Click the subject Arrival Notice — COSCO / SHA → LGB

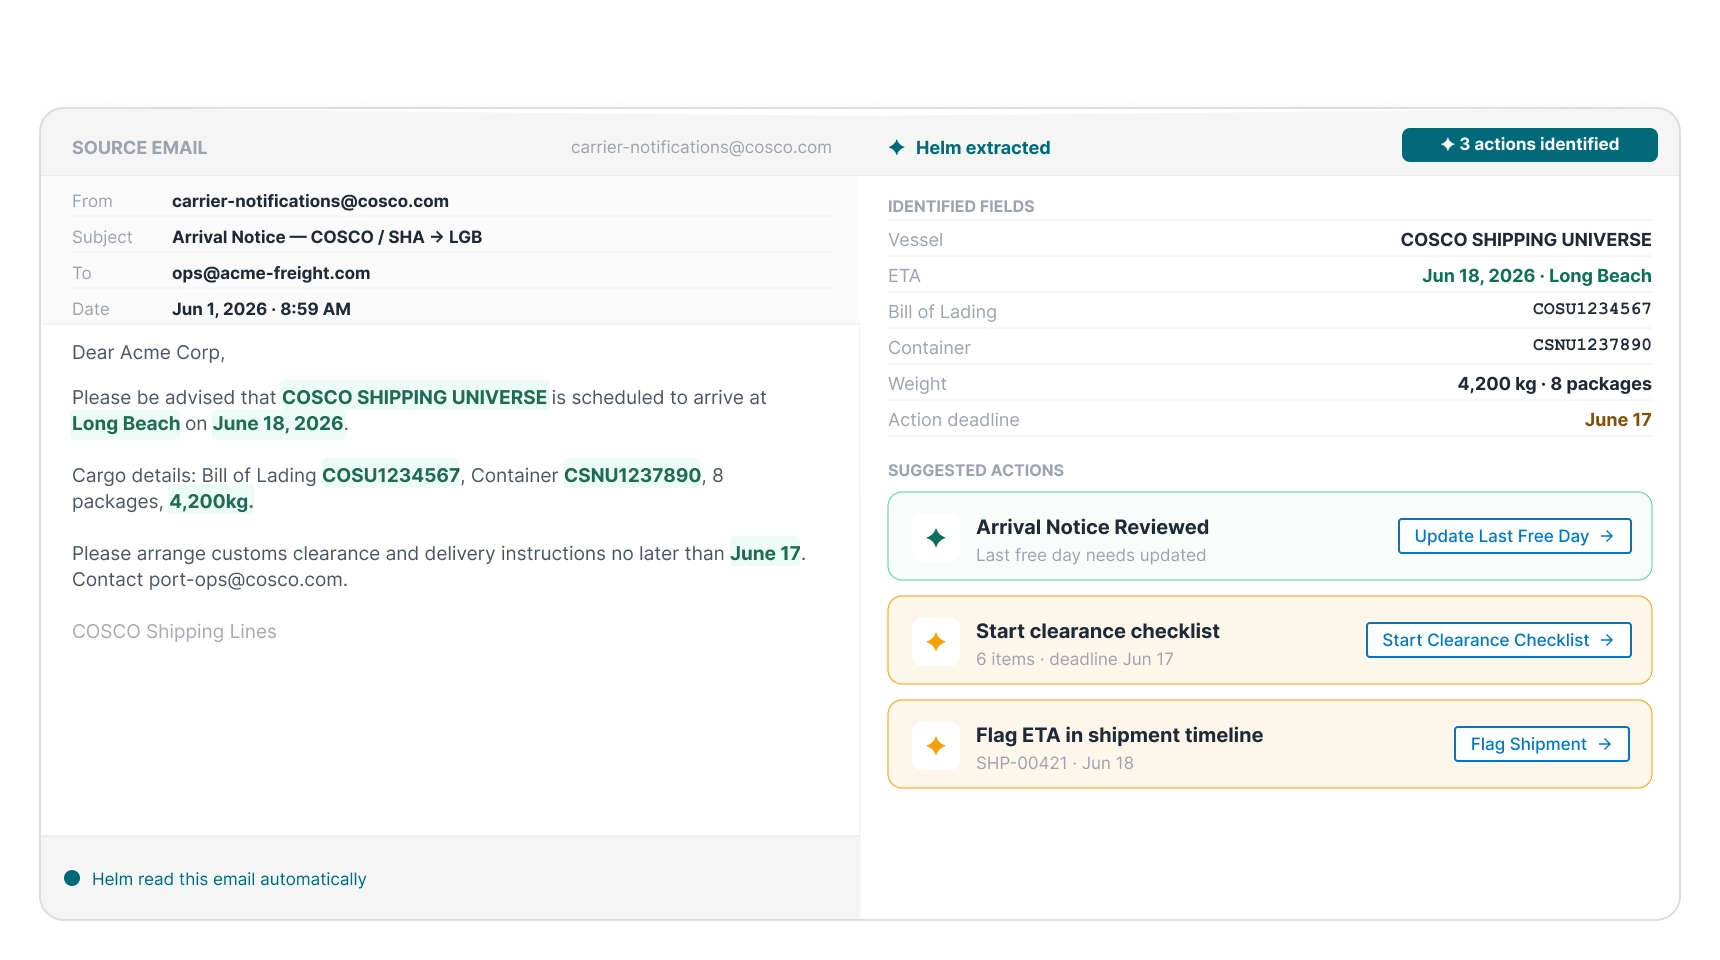(327, 237)
